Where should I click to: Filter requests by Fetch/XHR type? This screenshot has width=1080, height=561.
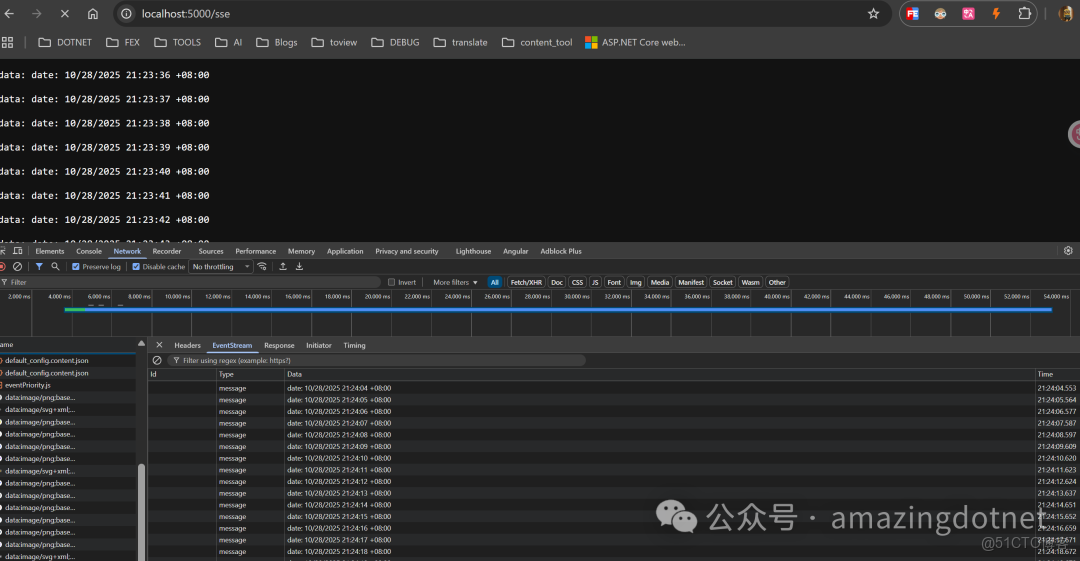(x=526, y=283)
